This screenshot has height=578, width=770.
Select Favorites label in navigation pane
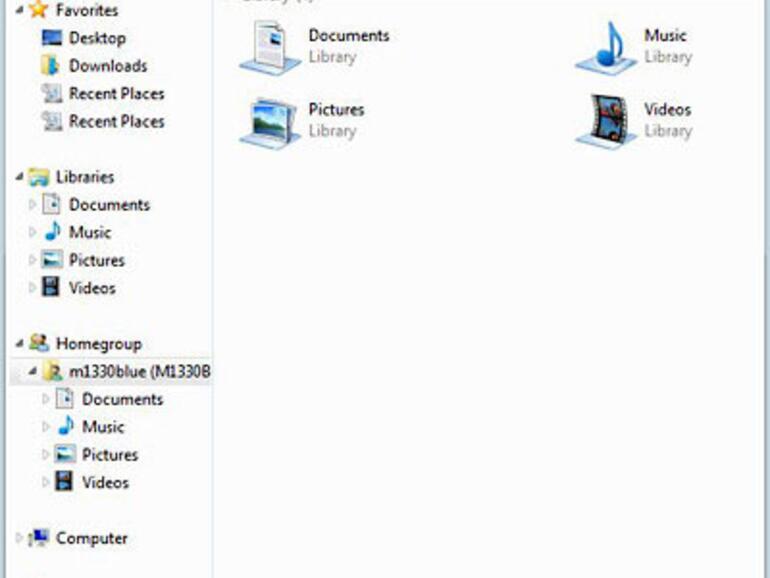click(87, 10)
